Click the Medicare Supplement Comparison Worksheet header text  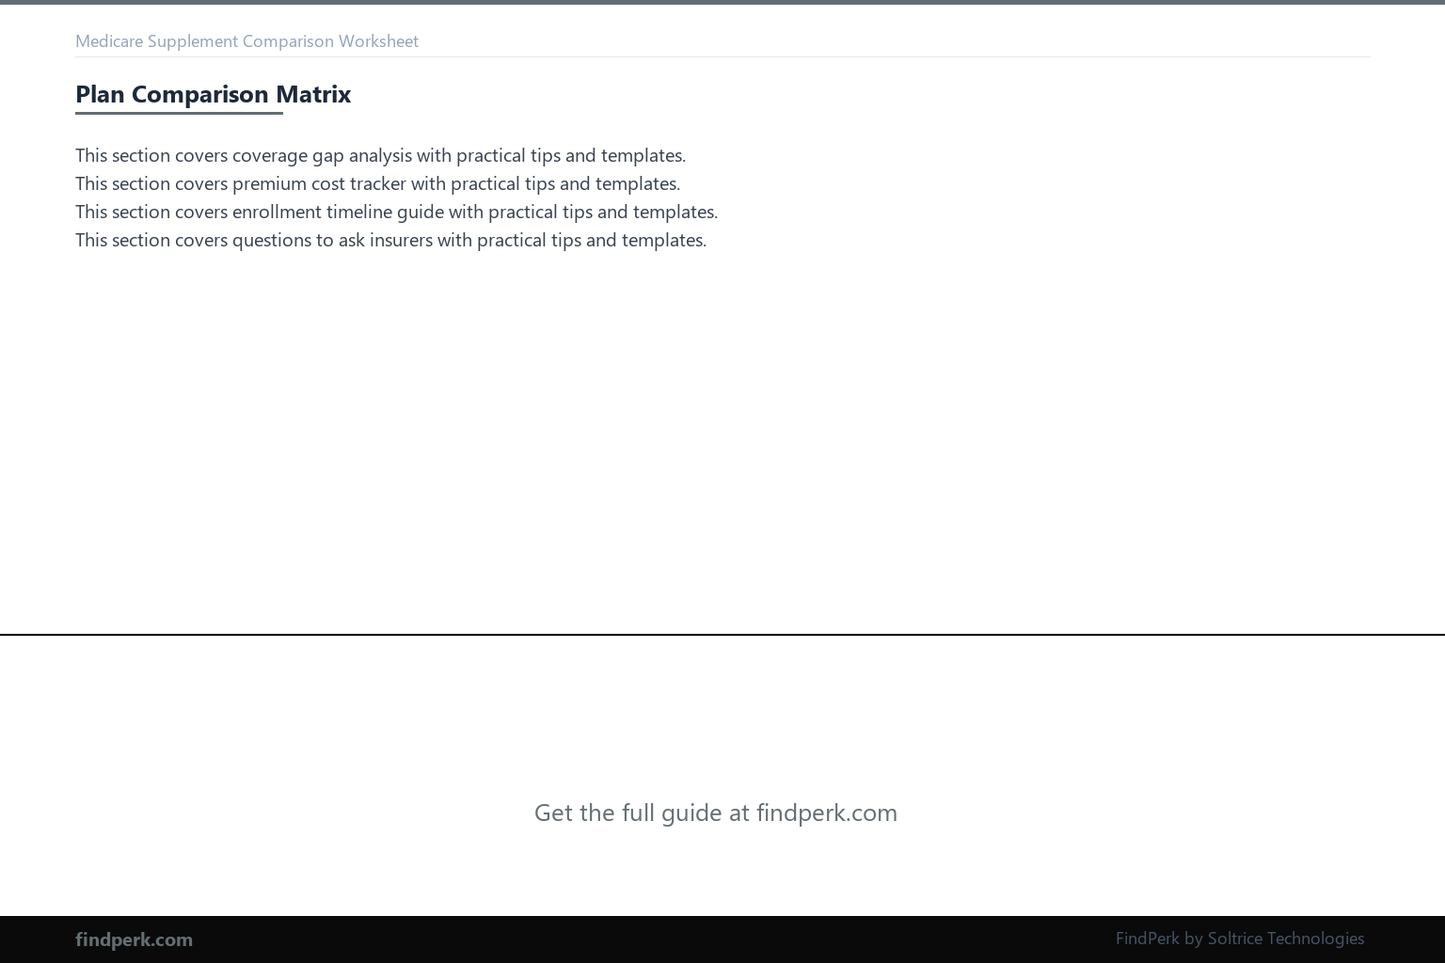(247, 41)
